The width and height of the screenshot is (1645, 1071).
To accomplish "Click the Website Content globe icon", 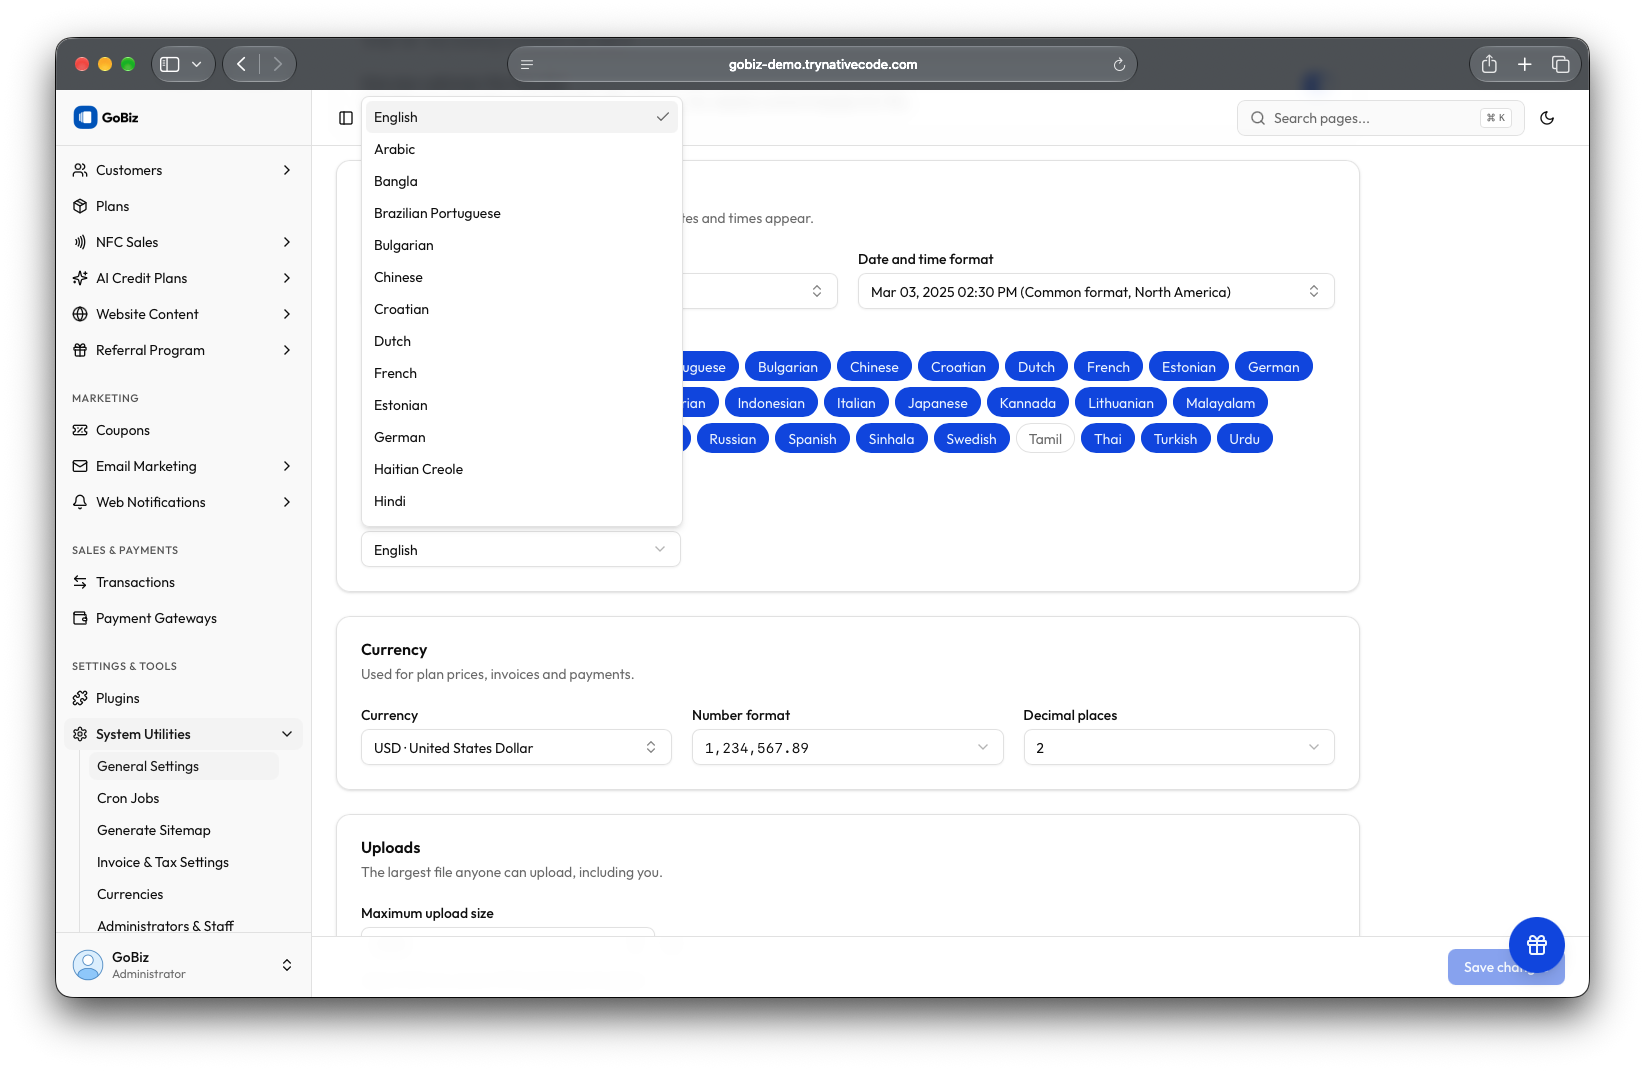I will pos(80,314).
